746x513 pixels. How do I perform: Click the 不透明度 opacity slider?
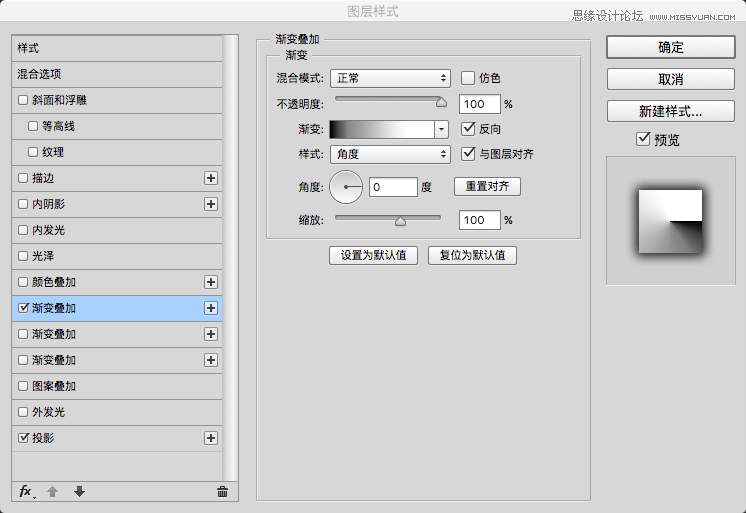tap(391, 100)
